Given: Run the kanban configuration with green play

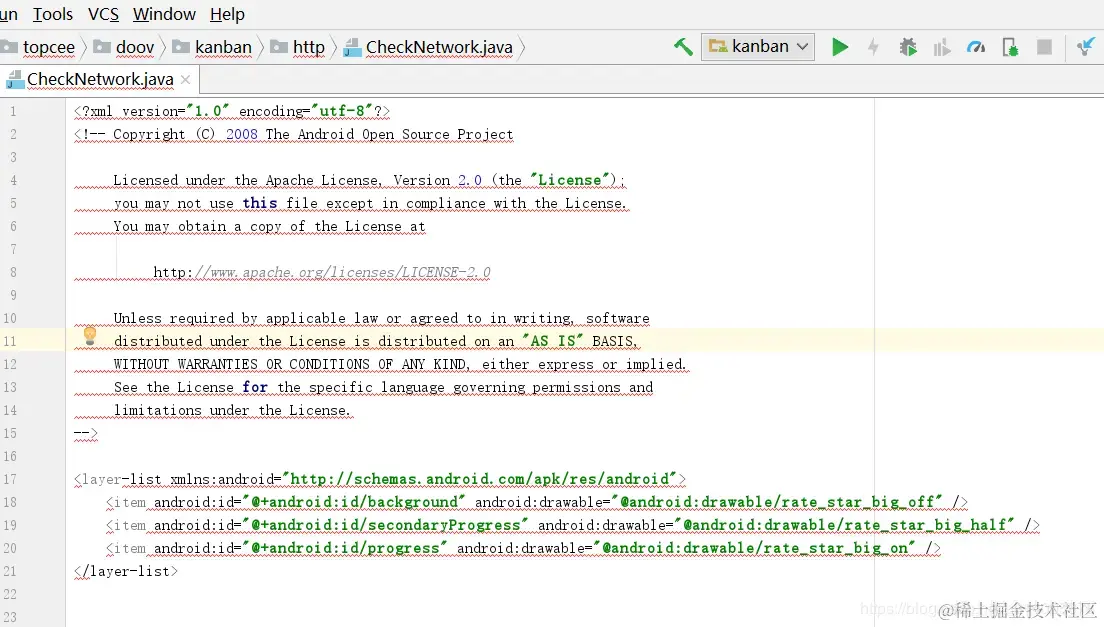Looking at the screenshot, I should [x=839, y=47].
